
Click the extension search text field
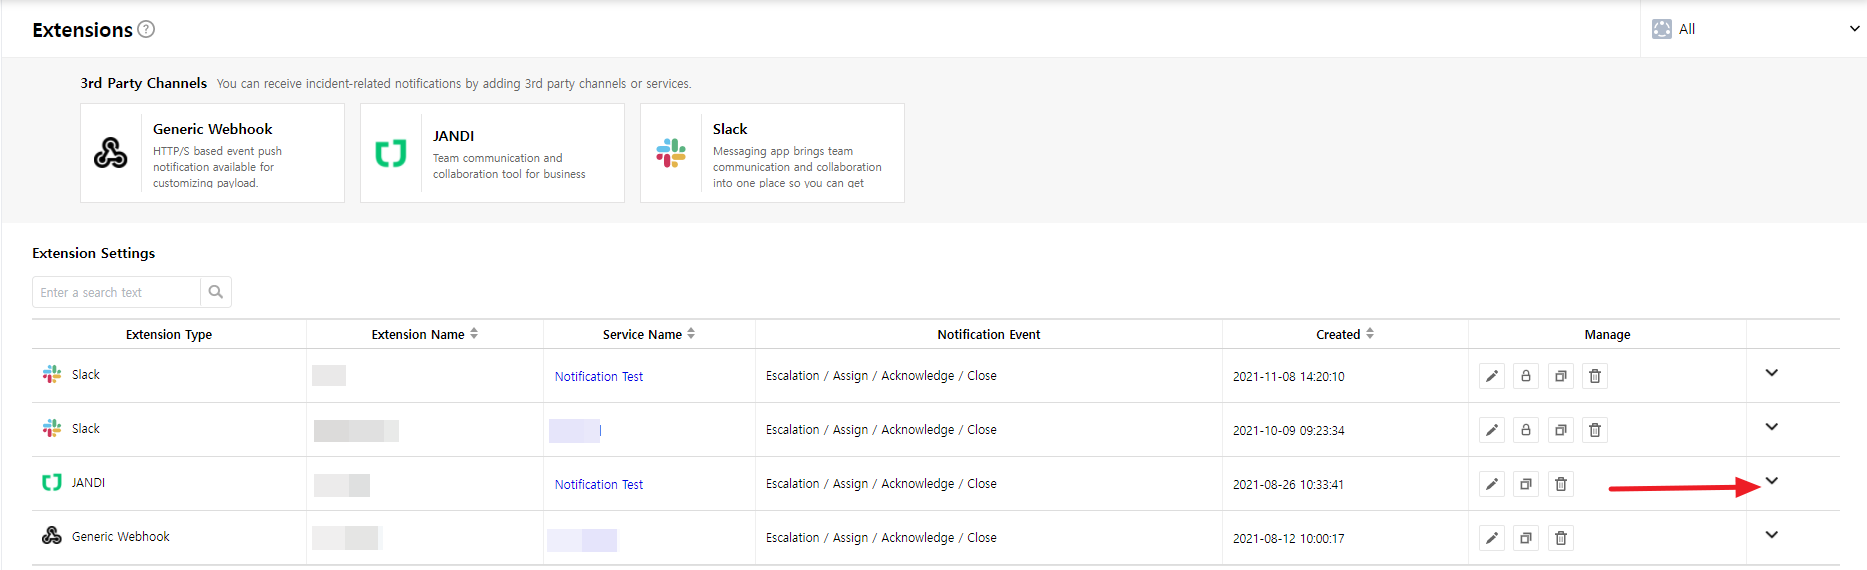point(117,292)
